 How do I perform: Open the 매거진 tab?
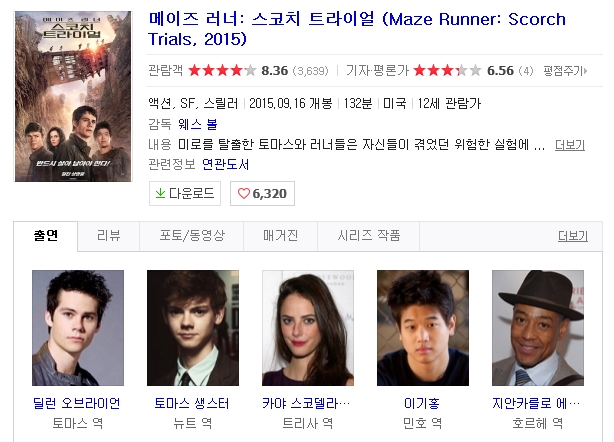[x=280, y=236]
